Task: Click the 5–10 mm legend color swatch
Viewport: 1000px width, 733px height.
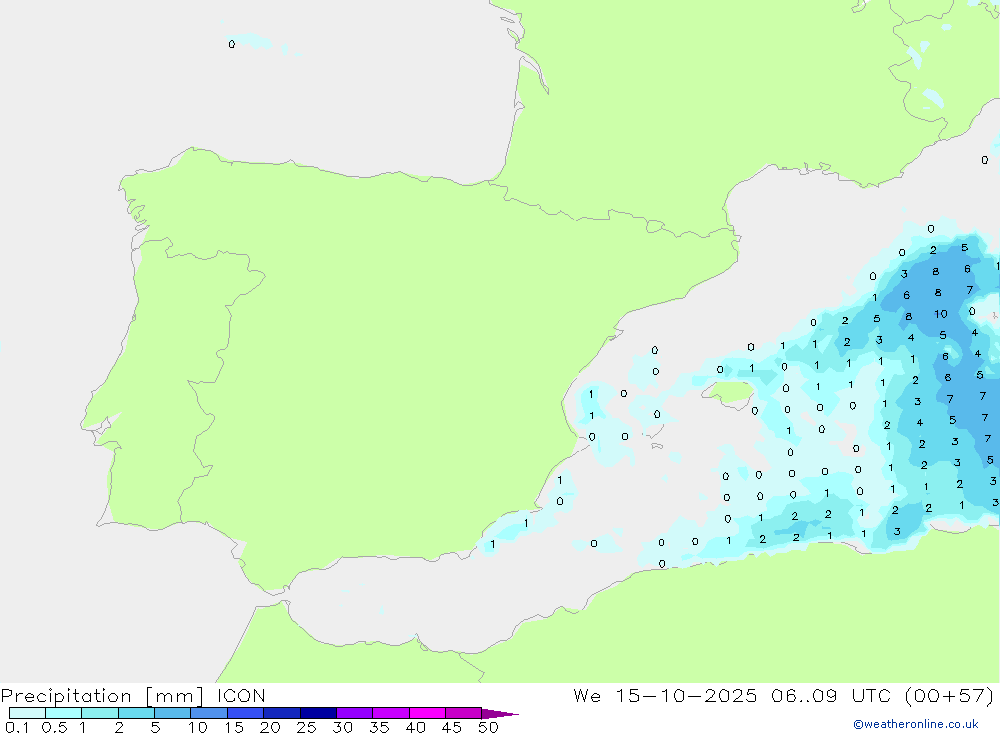Action: [x=173, y=713]
